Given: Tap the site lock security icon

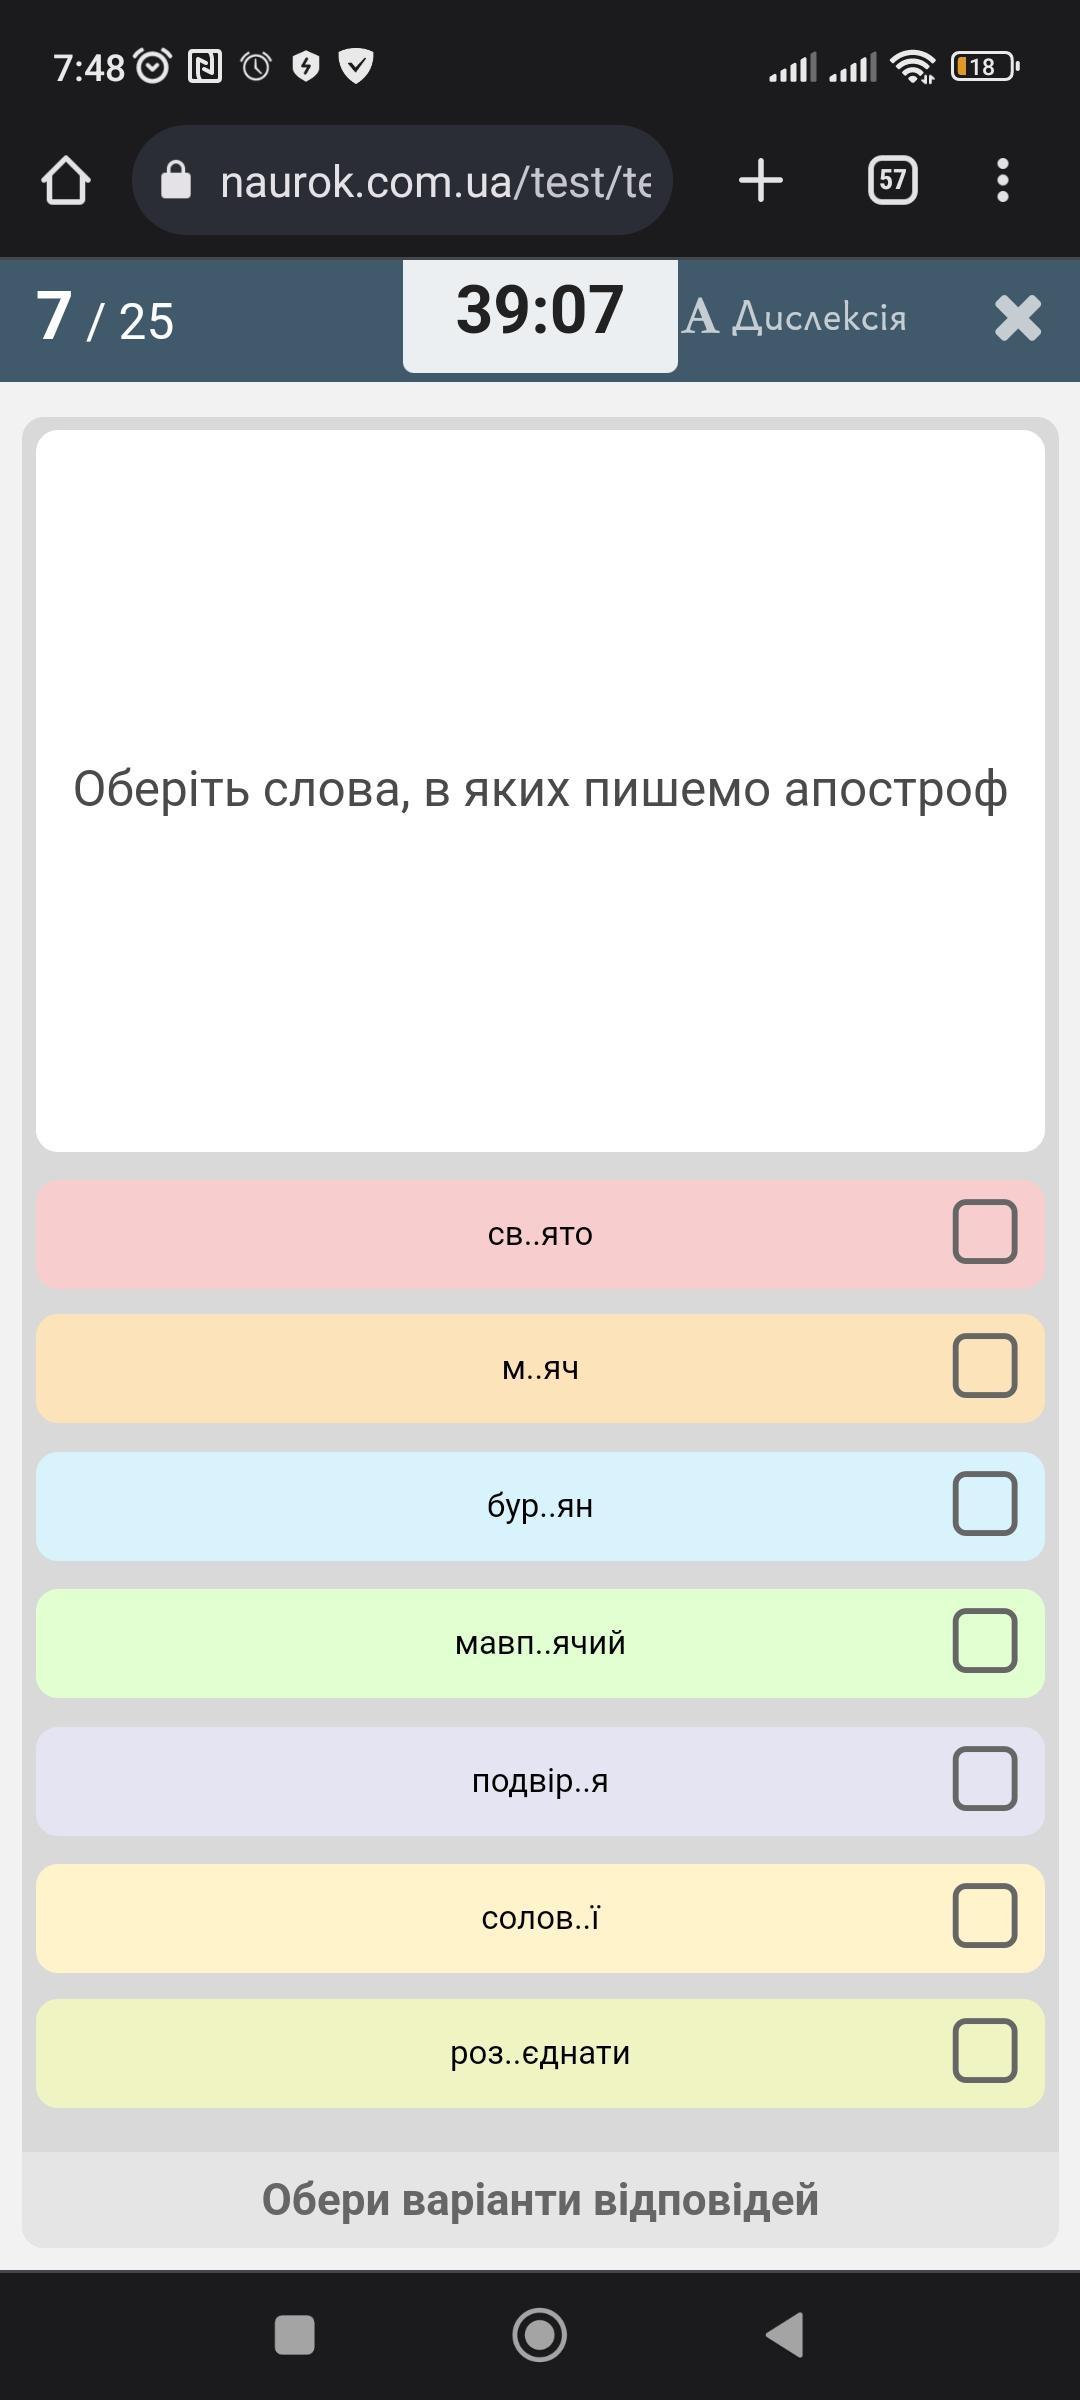Looking at the screenshot, I should click(x=176, y=181).
